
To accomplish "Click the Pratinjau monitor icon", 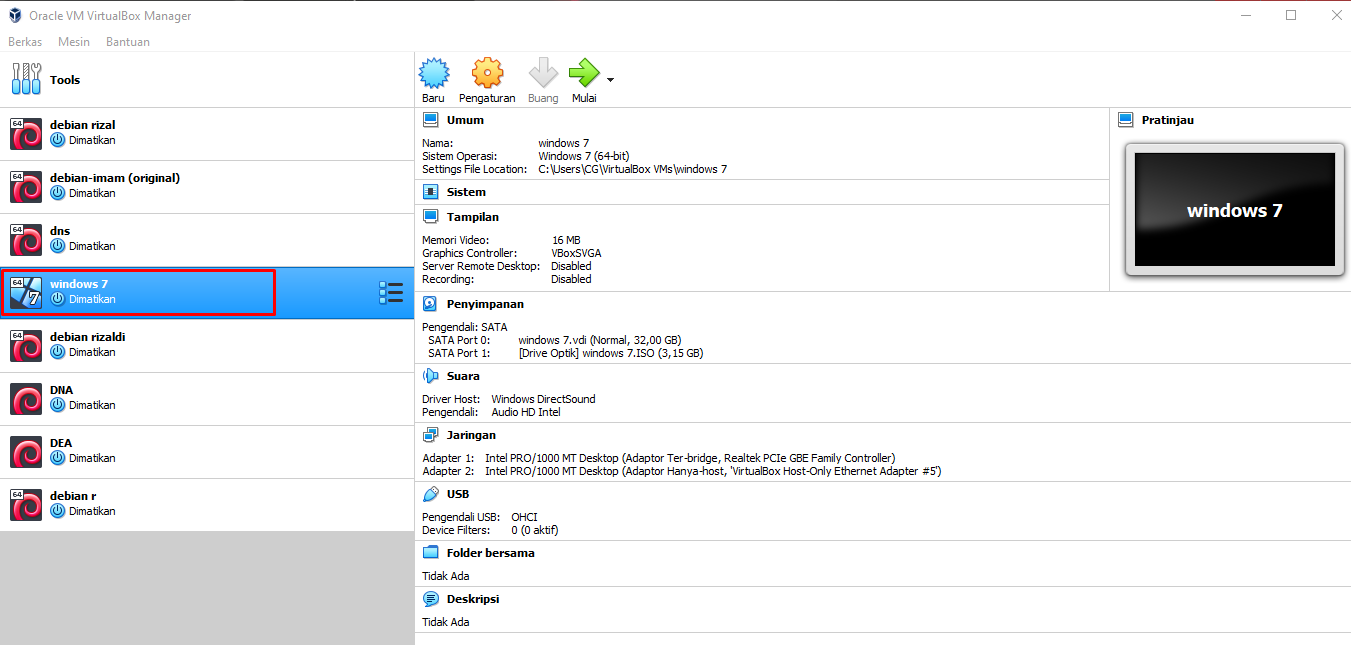I will (1125, 120).
